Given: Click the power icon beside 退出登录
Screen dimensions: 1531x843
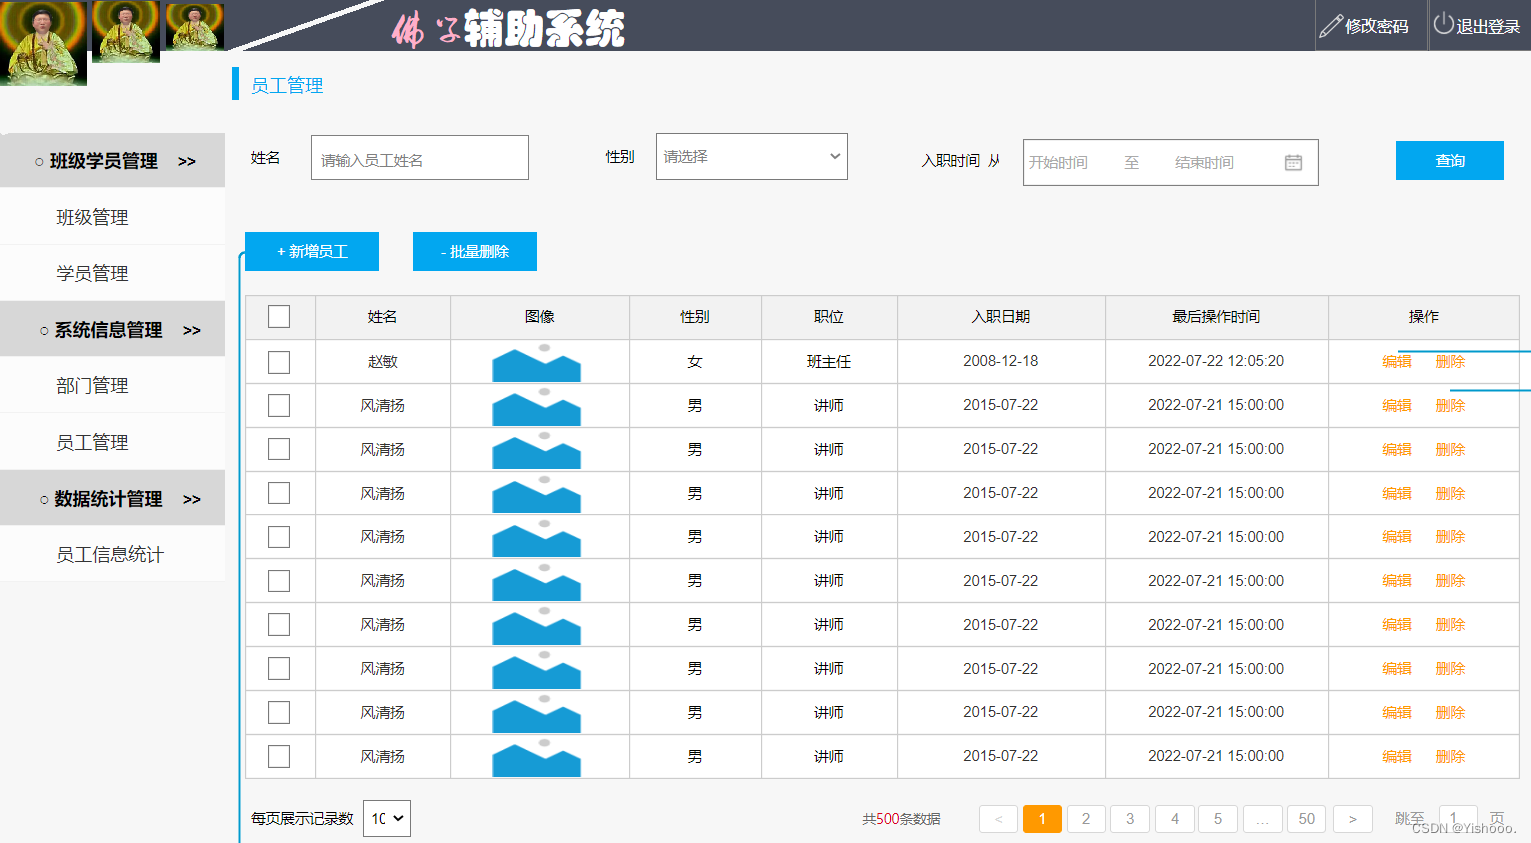Looking at the screenshot, I should pyautogui.click(x=1443, y=23).
